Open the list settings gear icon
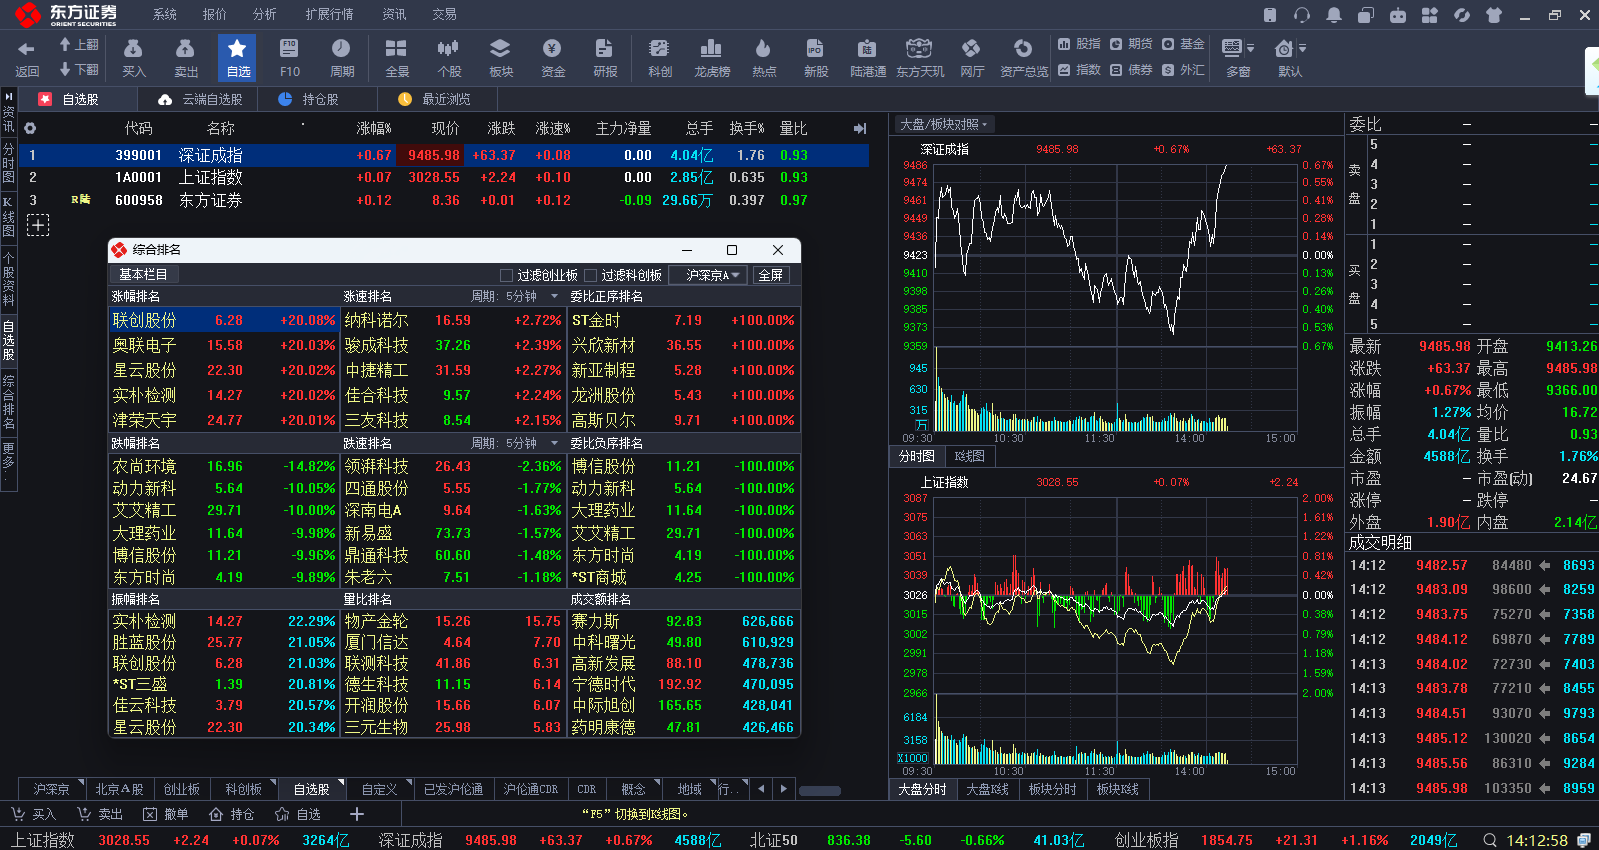Viewport: 1599px width, 850px height. (30, 128)
